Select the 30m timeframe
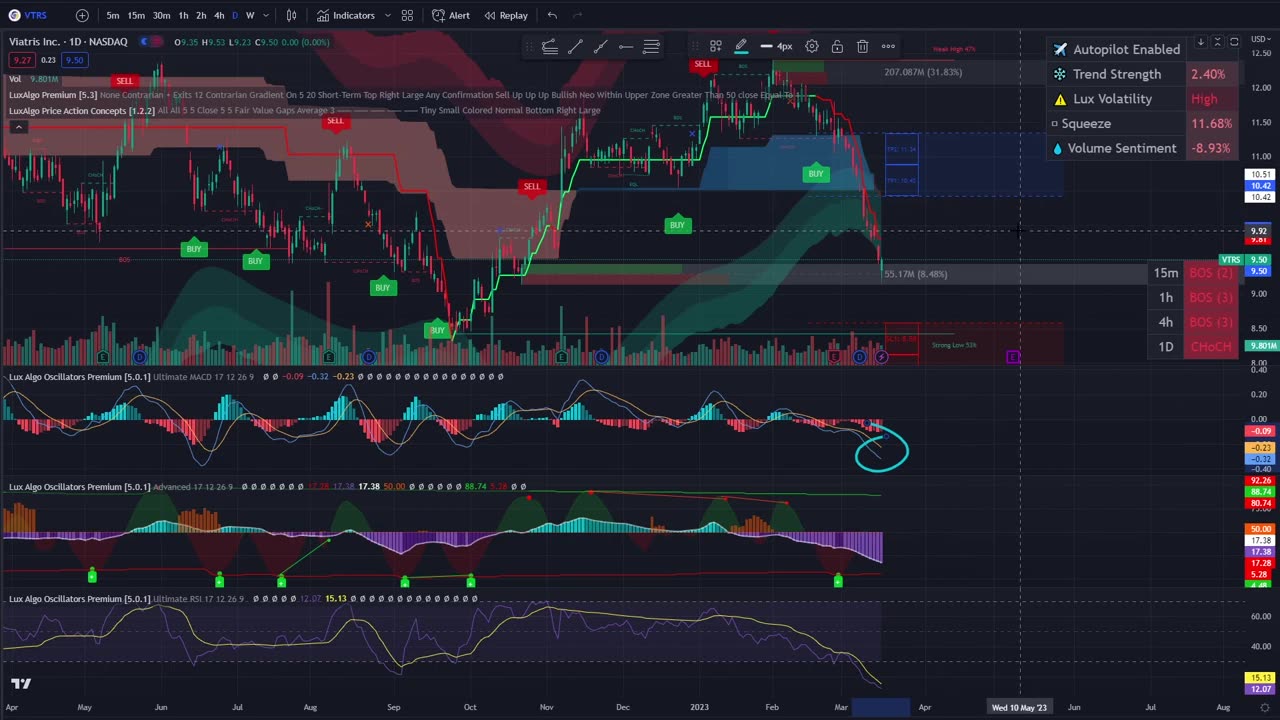 point(161,15)
